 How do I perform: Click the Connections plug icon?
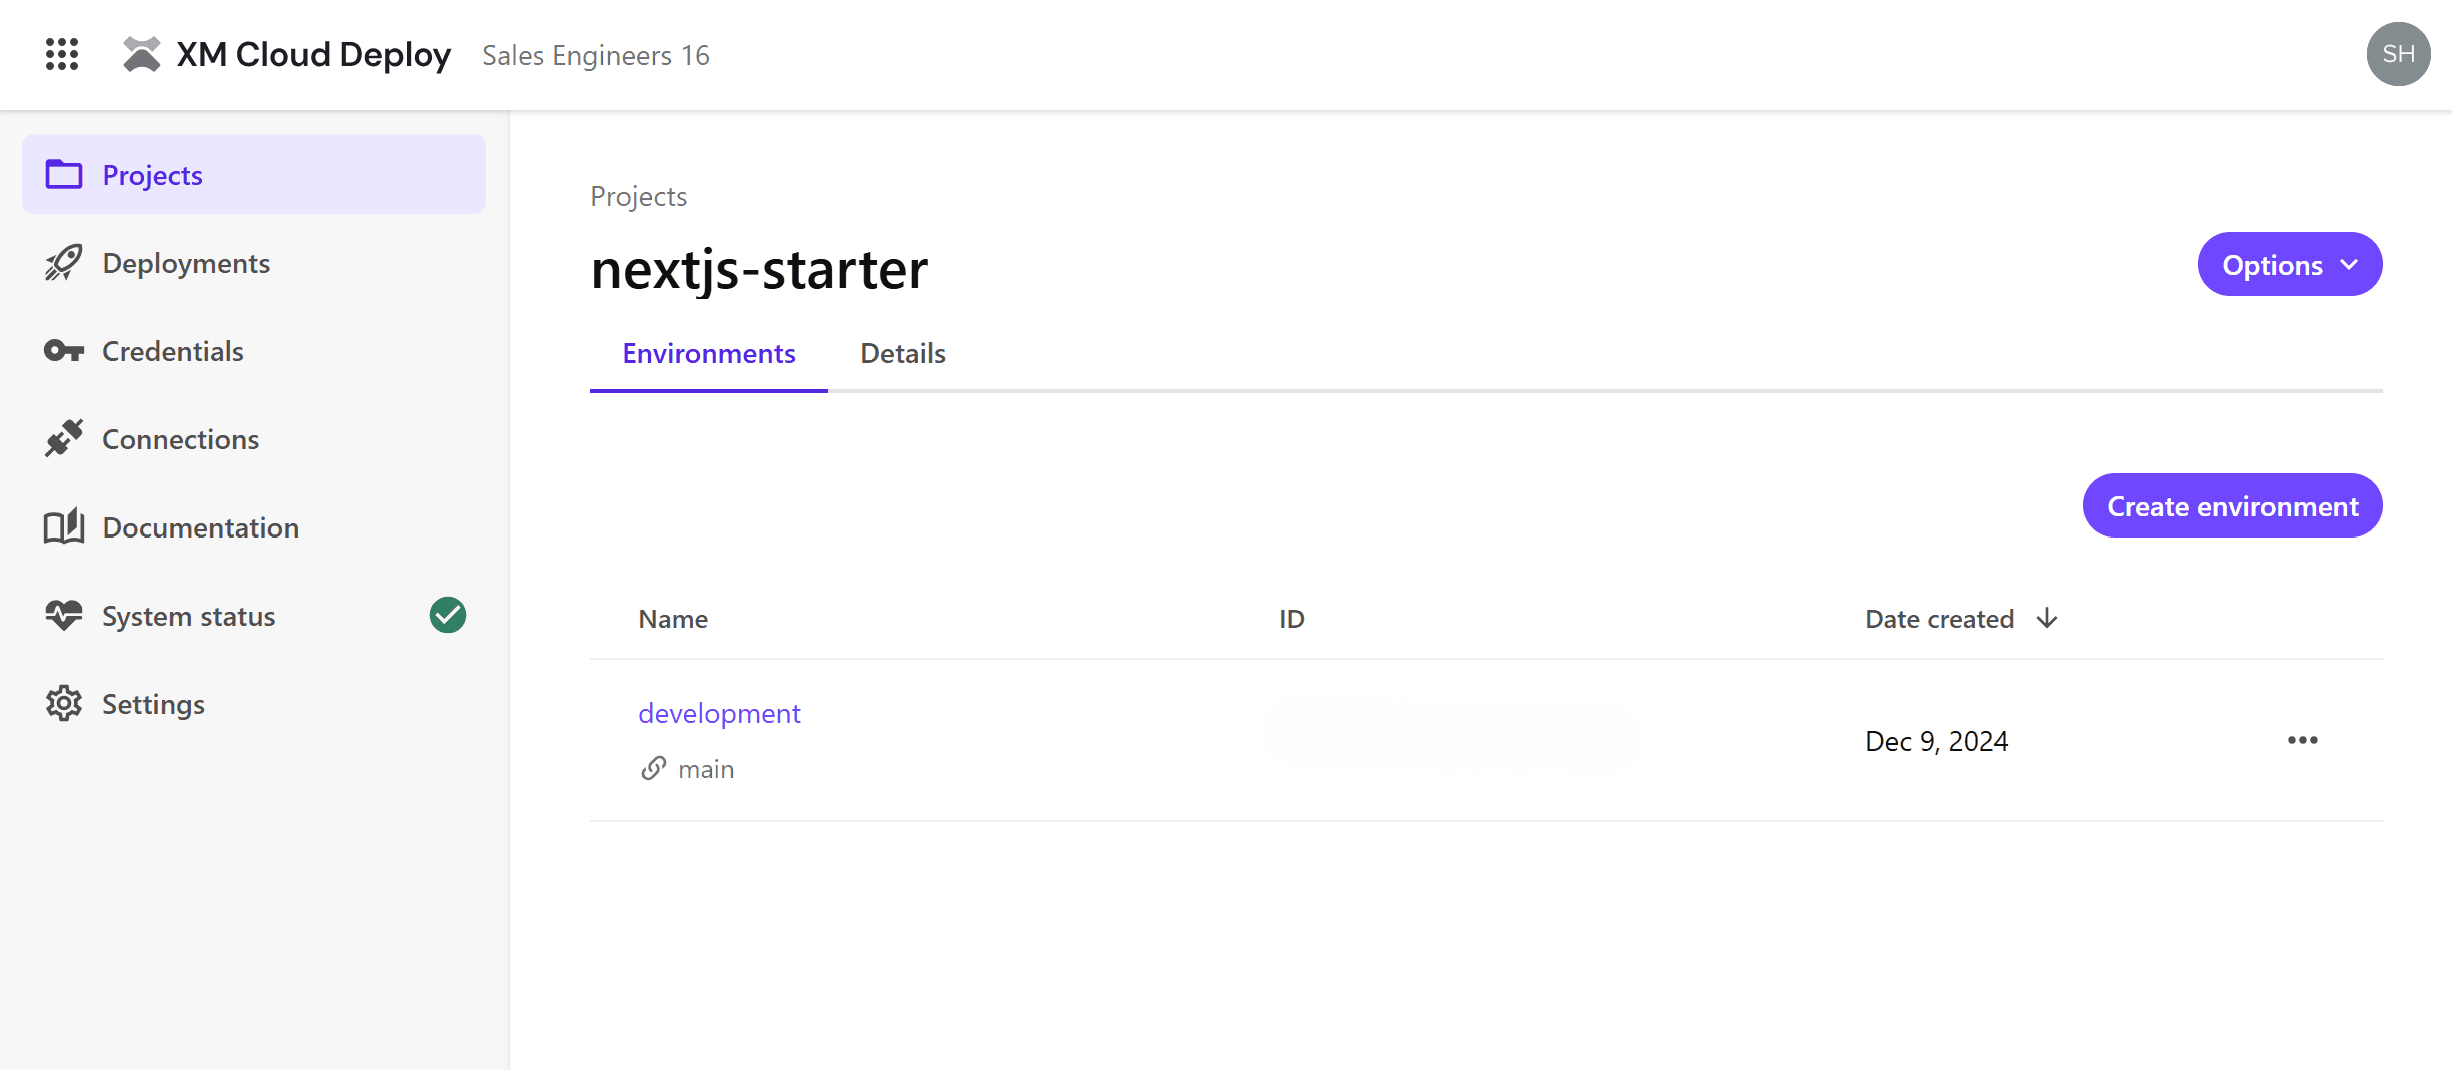tap(64, 439)
